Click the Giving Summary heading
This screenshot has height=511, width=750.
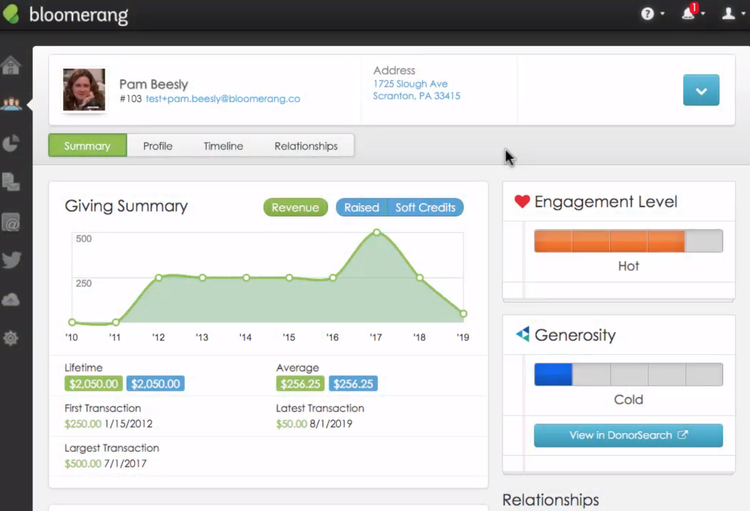(x=126, y=206)
